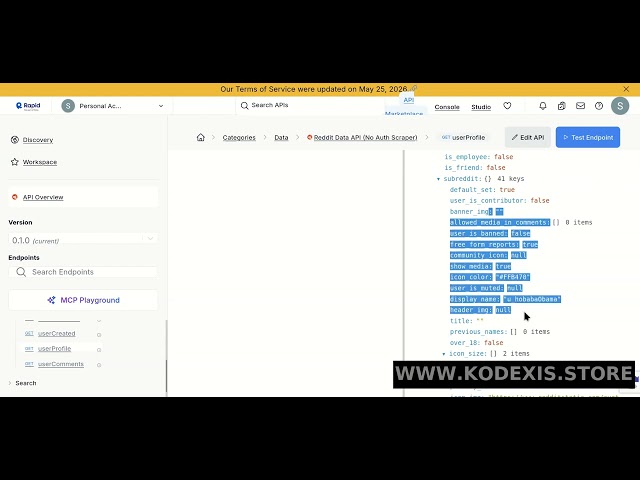
Task: Click the user_is_contributor: false line
Action: (x=500, y=201)
